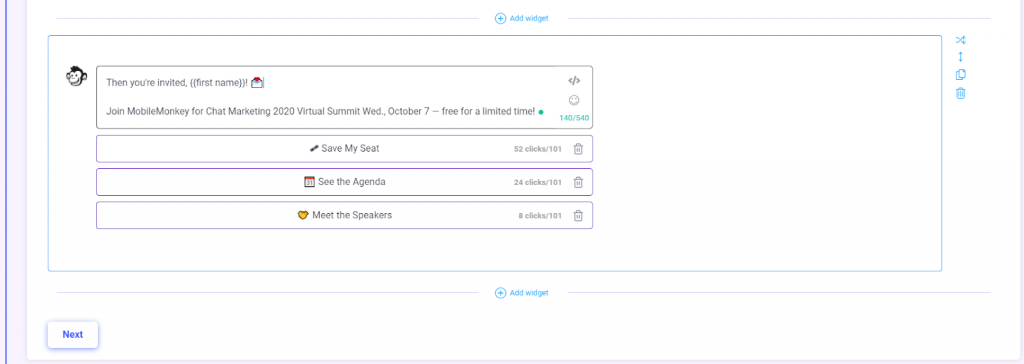Click the top Add widget plus icon
This screenshot has width=1024, height=364.
tap(500, 18)
